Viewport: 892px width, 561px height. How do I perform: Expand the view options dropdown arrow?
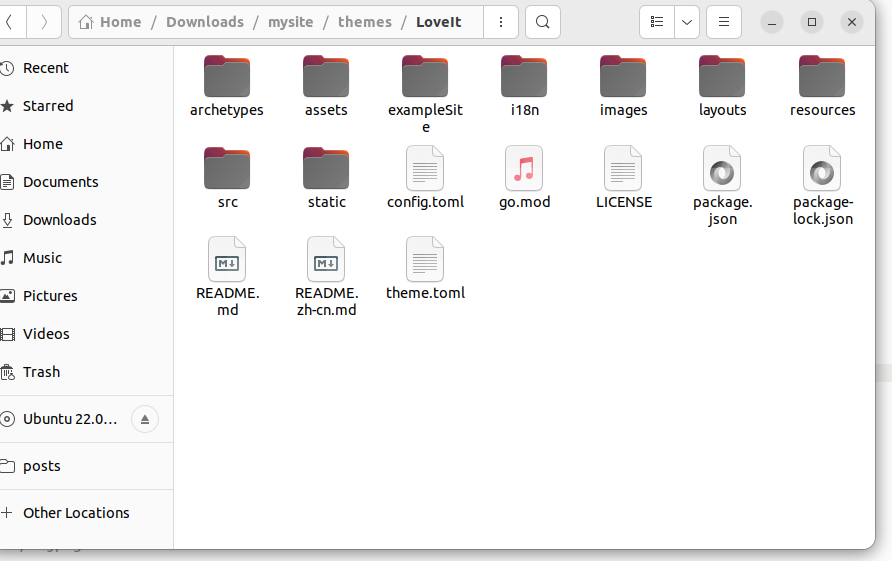(687, 22)
